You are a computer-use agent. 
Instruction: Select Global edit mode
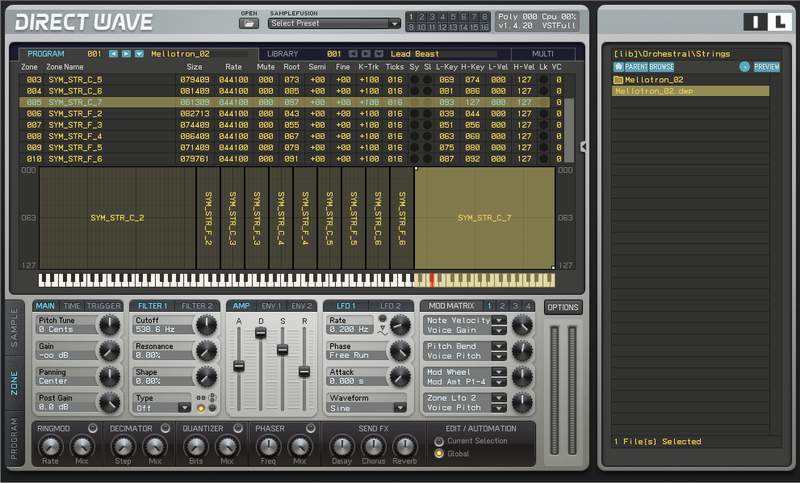click(439, 453)
